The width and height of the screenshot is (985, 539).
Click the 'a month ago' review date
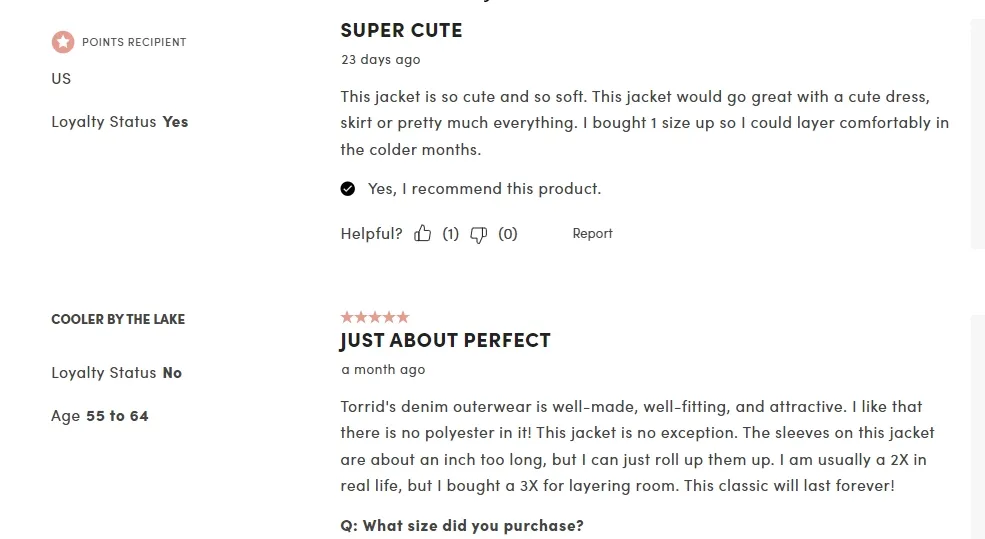tap(383, 369)
